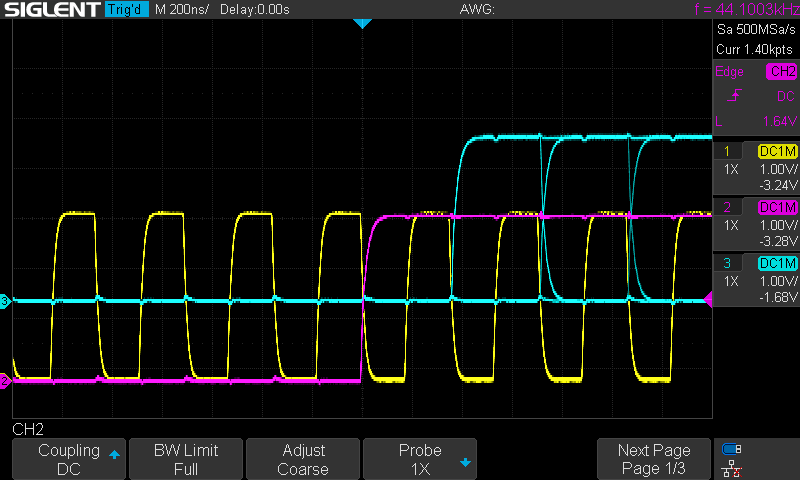
Task: Select the channel 3 cyan info box
Action: pyautogui.click(x=756, y=280)
